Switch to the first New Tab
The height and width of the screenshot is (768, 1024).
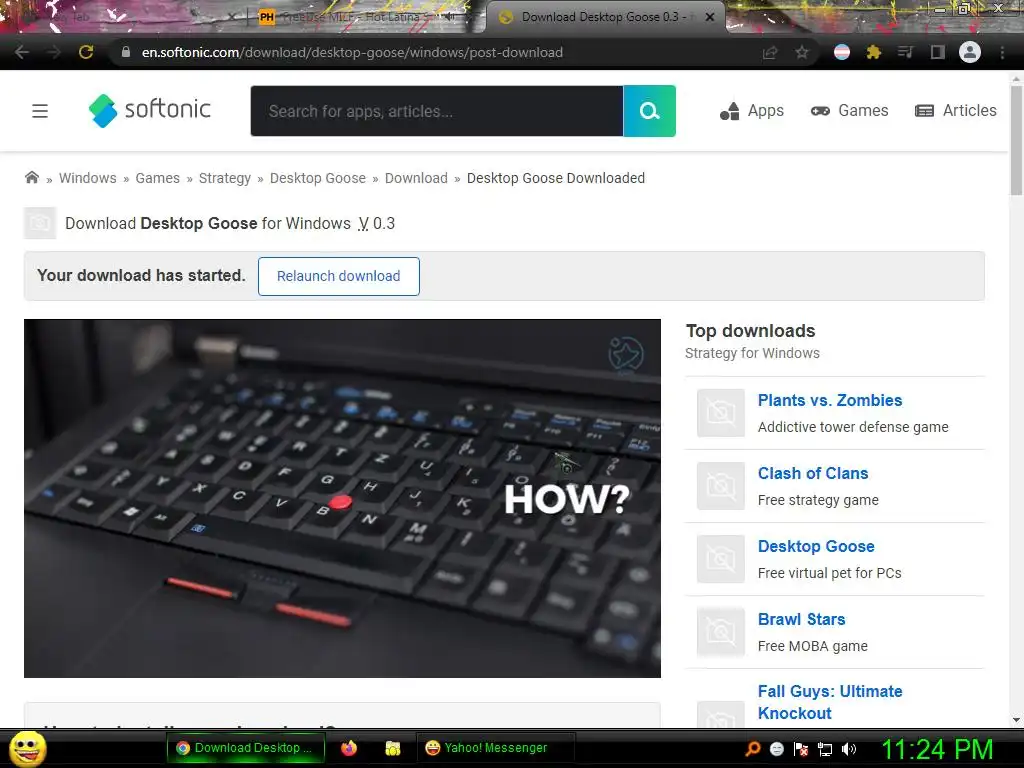(124, 17)
